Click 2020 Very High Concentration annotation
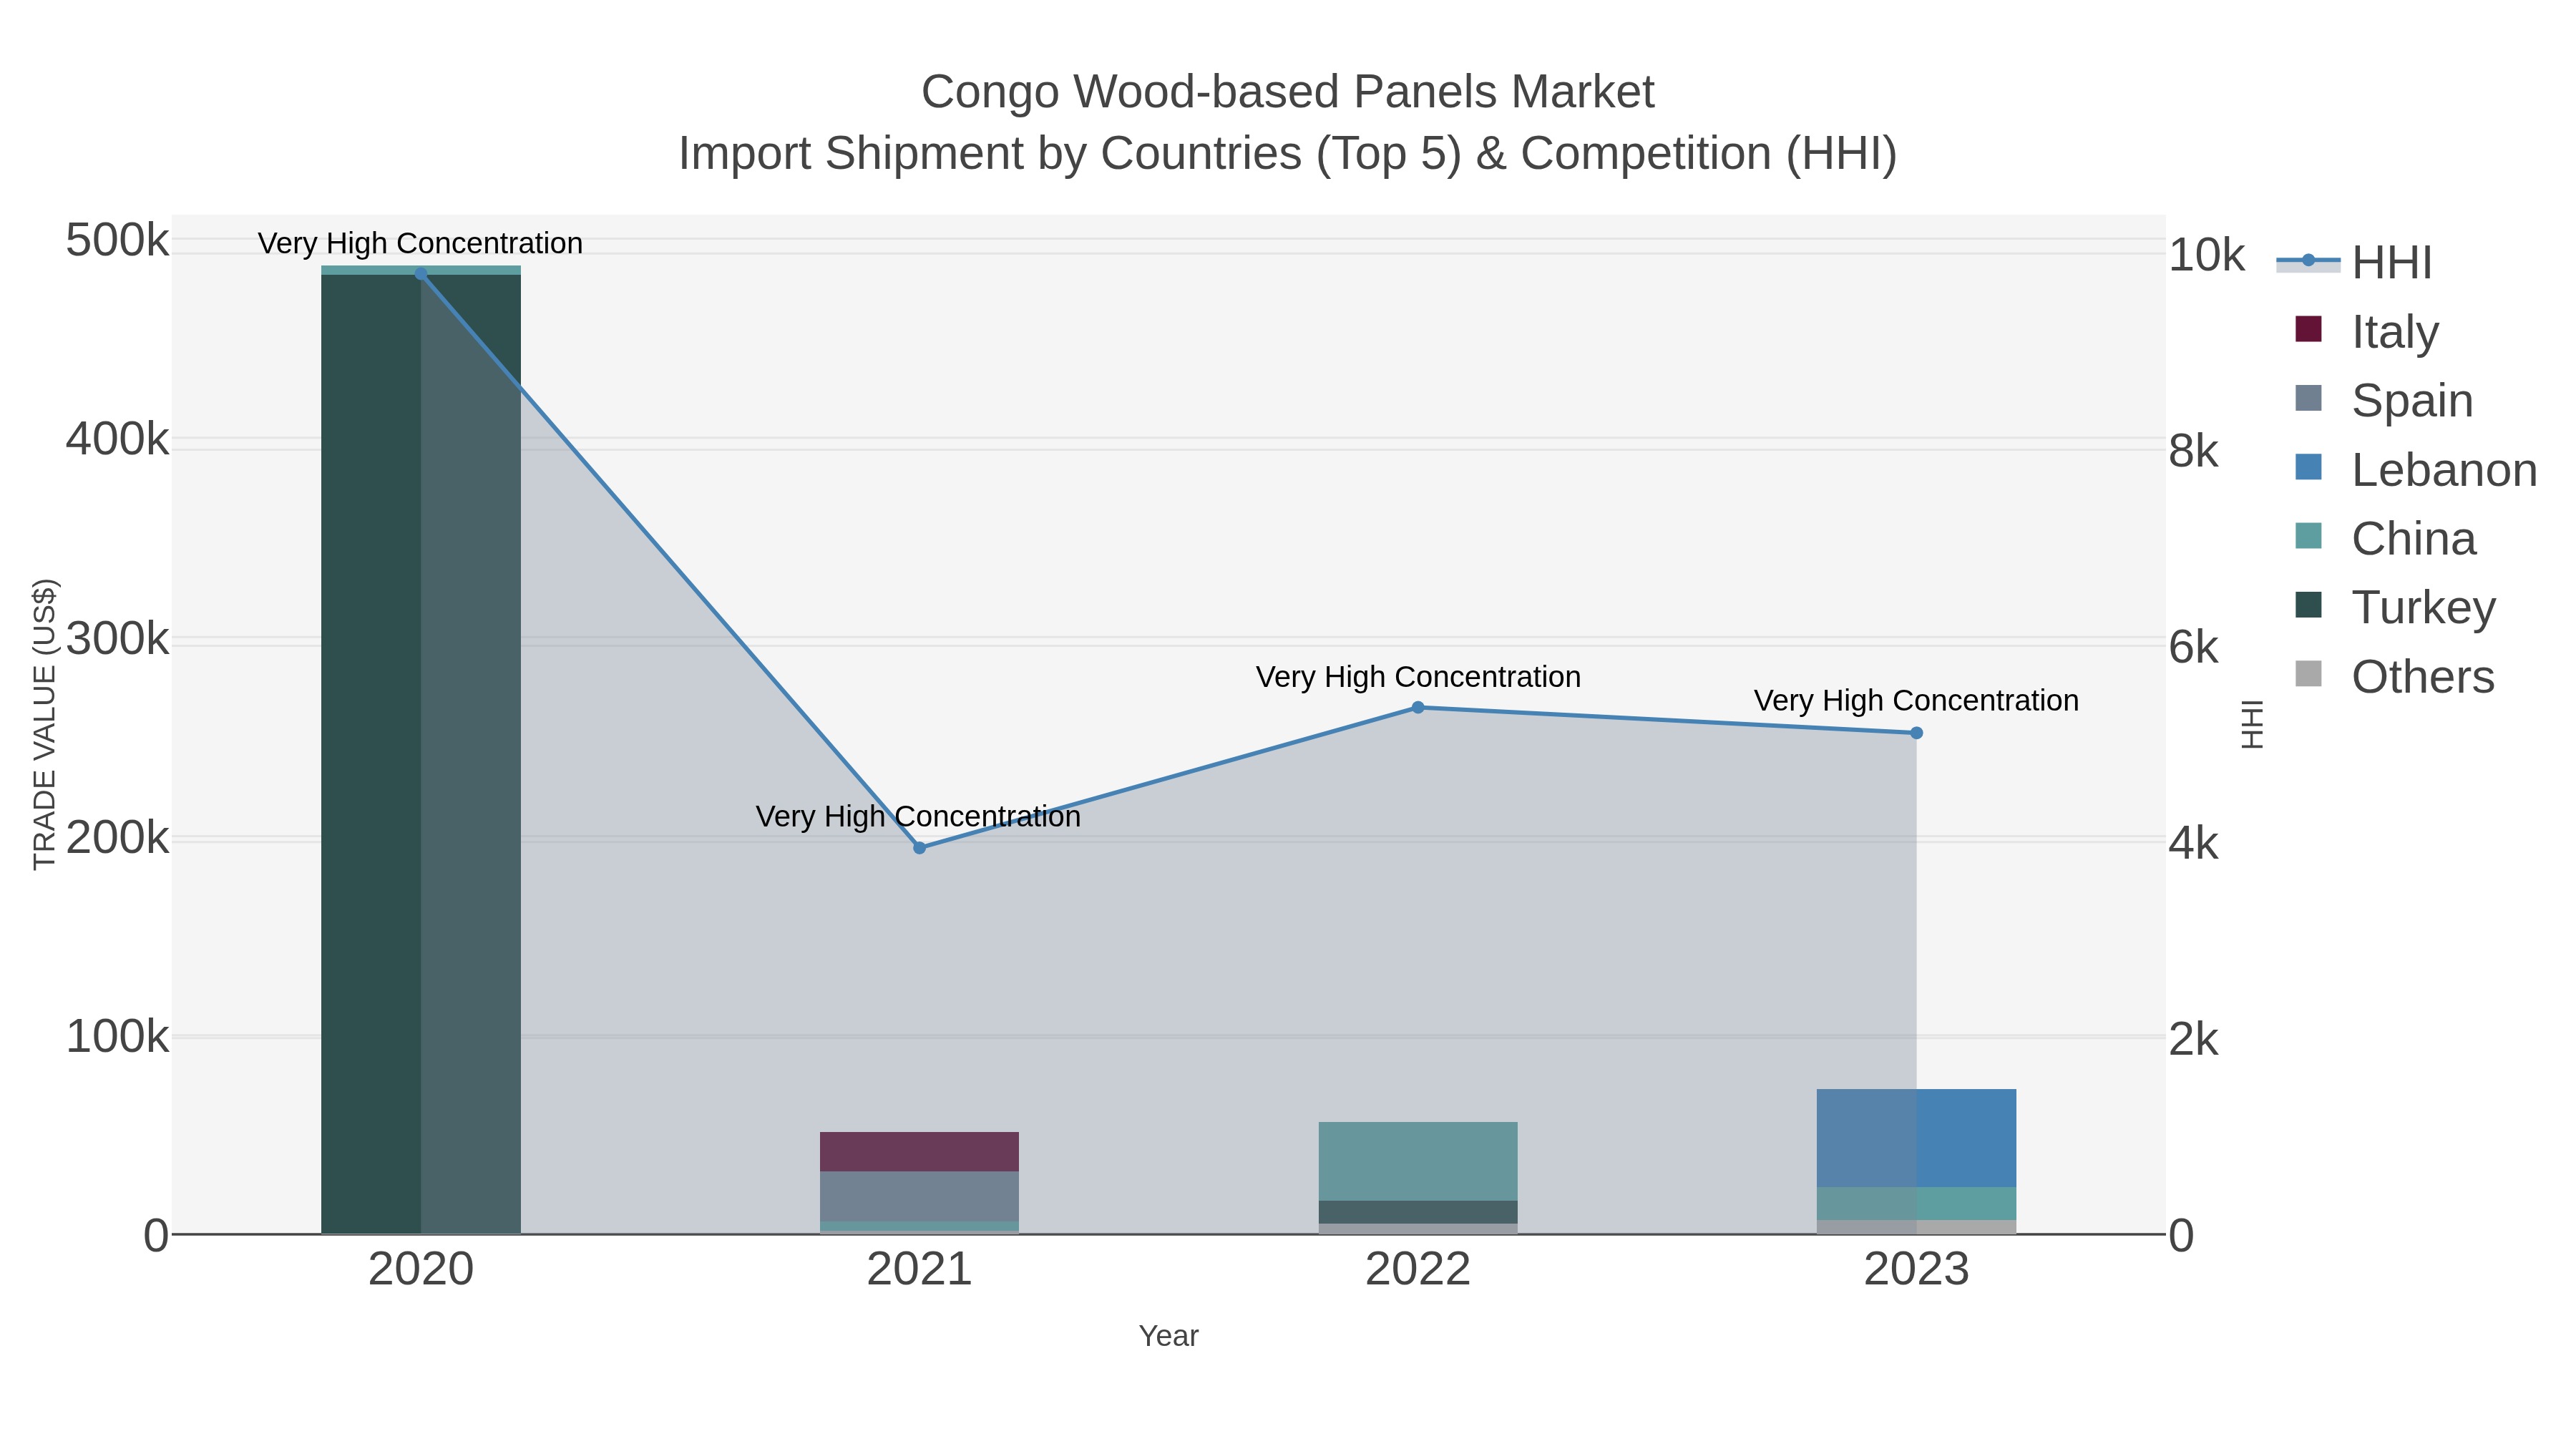Image resolution: width=2576 pixels, height=1449 pixels. pos(420,243)
